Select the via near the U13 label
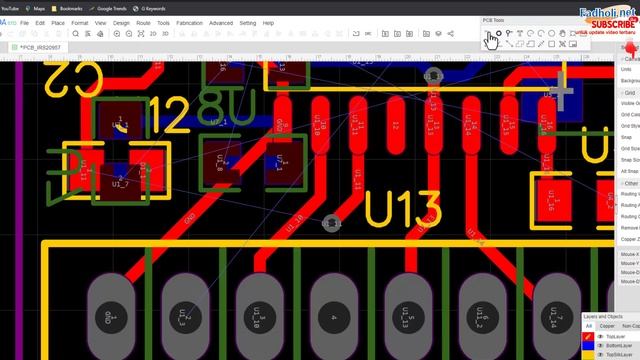The height and width of the screenshot is (360, 640). 331,223
